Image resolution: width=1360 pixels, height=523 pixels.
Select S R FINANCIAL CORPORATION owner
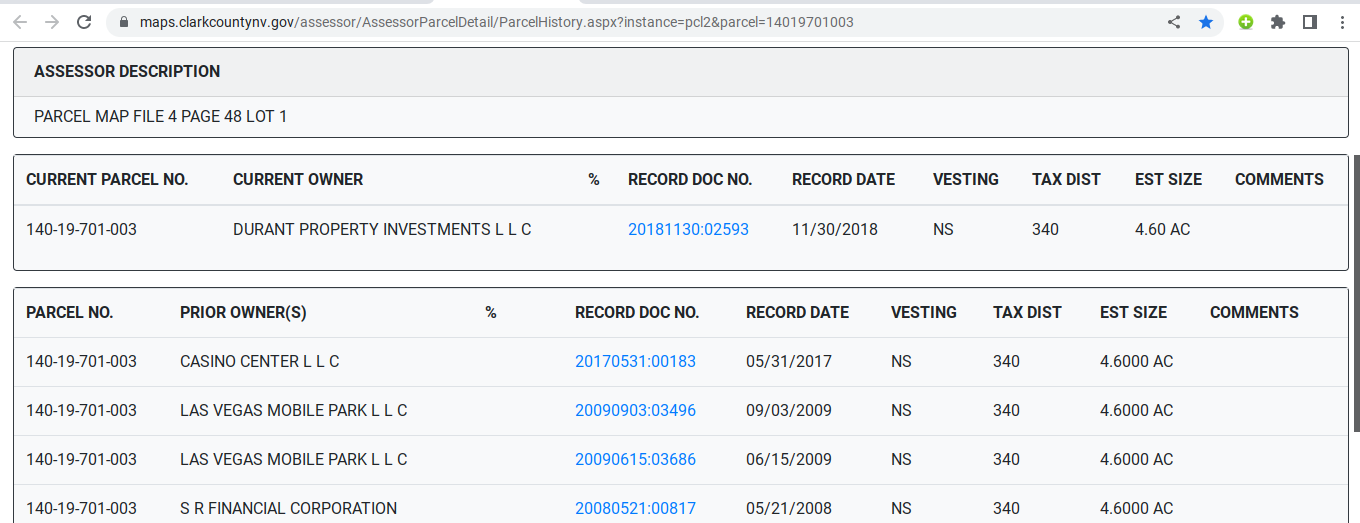tap(288, 509)
